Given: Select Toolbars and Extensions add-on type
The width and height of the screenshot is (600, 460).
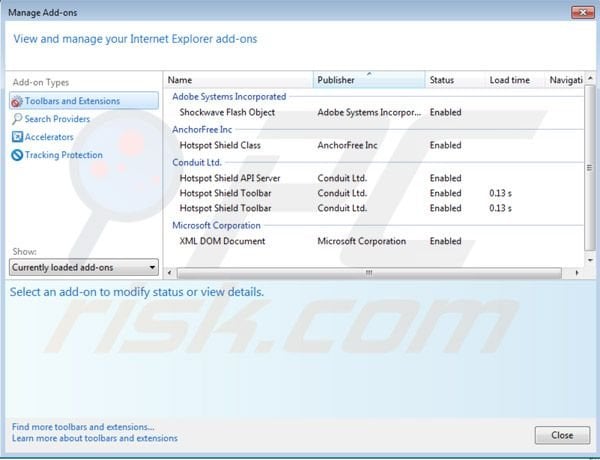Looking at the screenshot, I should pos(84,101).
